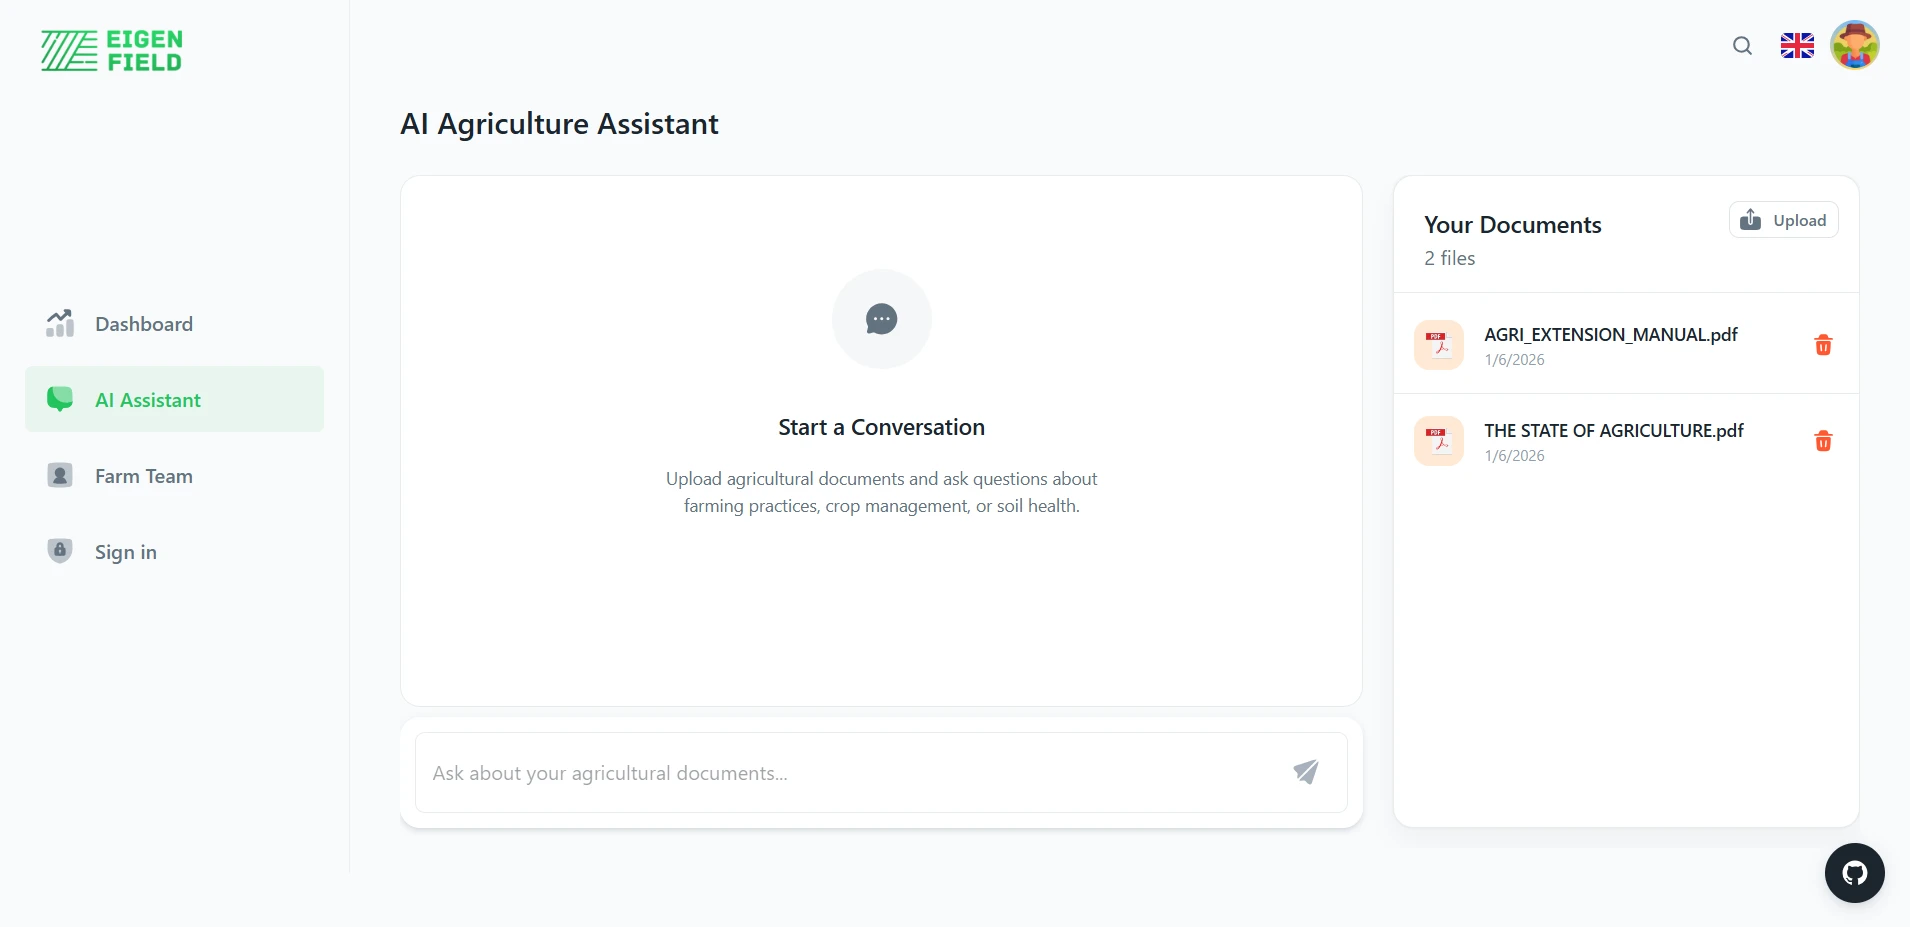Open the farmer avatar profile menu
Image resolution: width=1910 pixels, height=927 pixels.
(1854, 46)
